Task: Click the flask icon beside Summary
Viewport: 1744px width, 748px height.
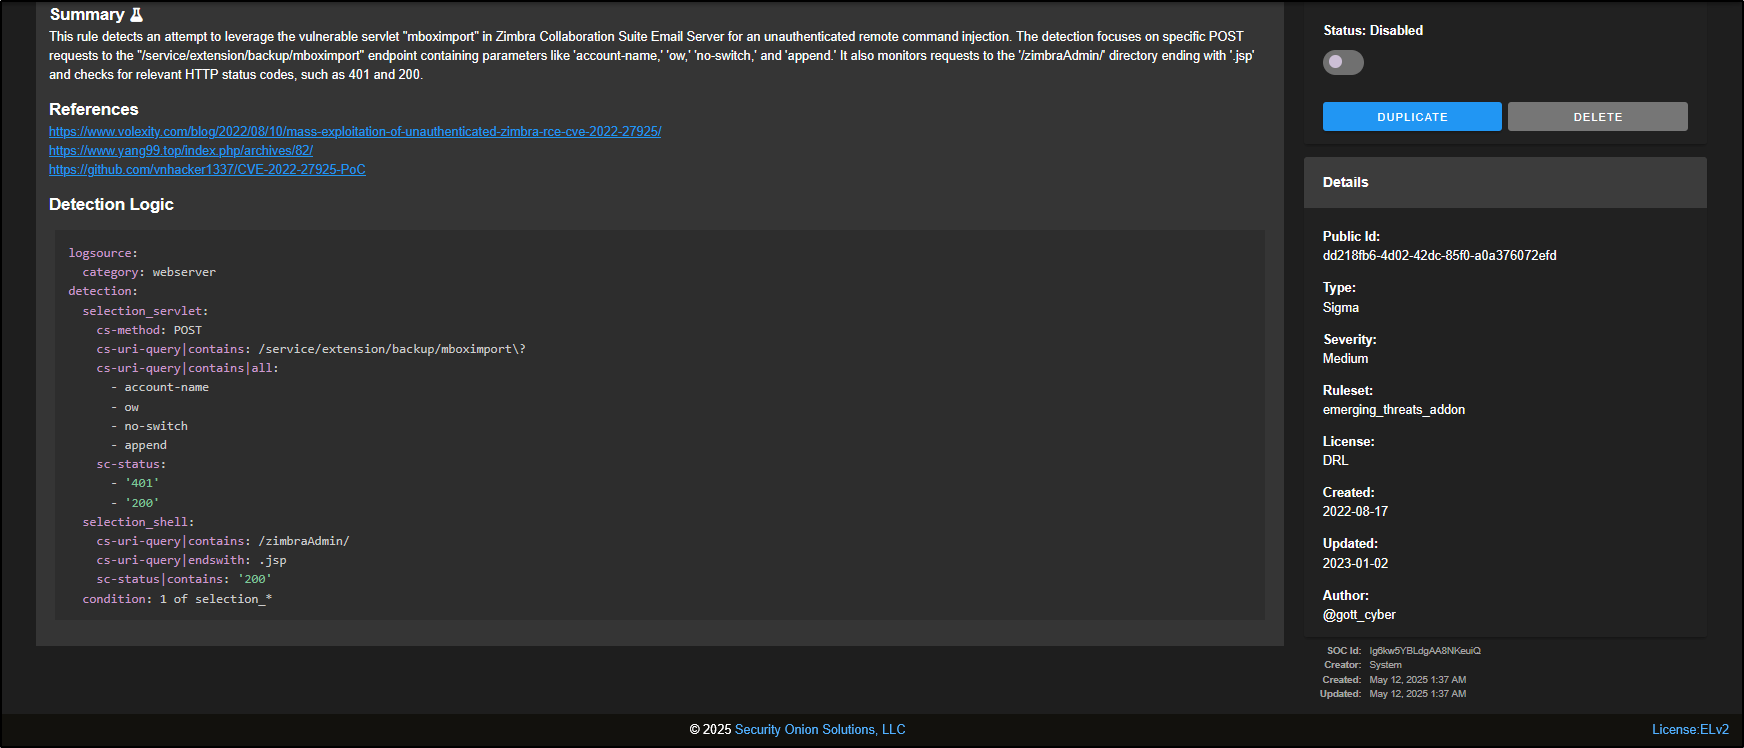Action: tap(137, 15)
